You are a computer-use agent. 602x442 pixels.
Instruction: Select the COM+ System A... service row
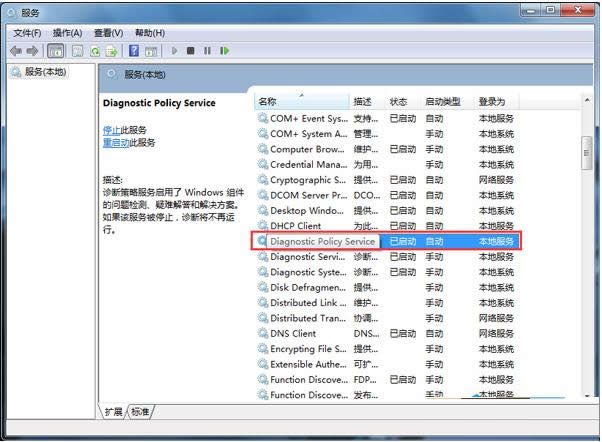click(x=386, y=134)
